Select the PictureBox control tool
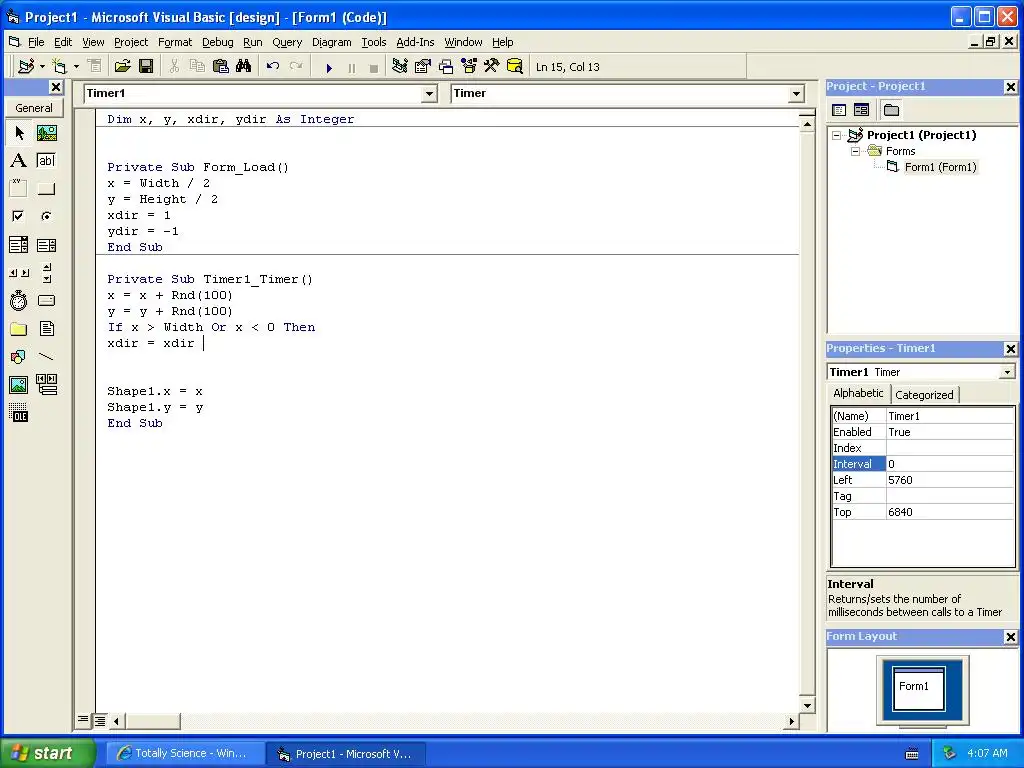Image resolution: width=1024 pixels, height=768 pixels. (46, 133)
